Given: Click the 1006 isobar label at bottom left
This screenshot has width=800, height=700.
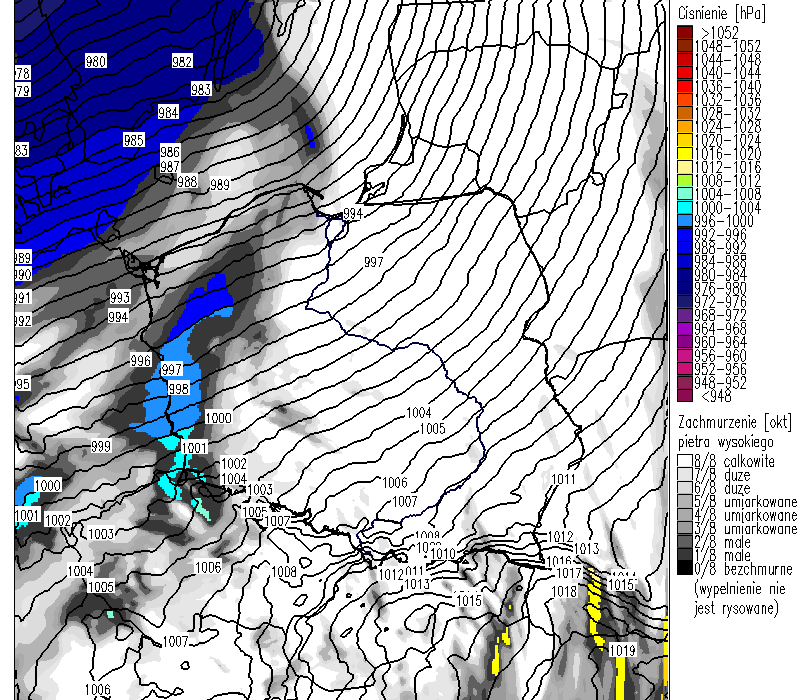Looking at the screenshot, I should point(97,690).
